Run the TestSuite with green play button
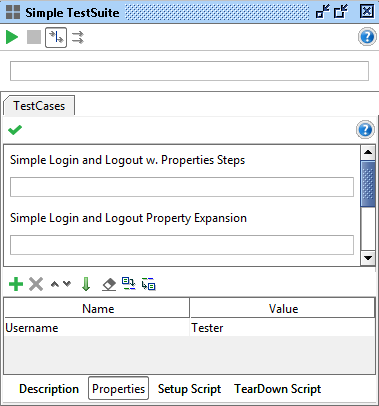This screenshot has height=406, width=379. click(x=12, y=37)
